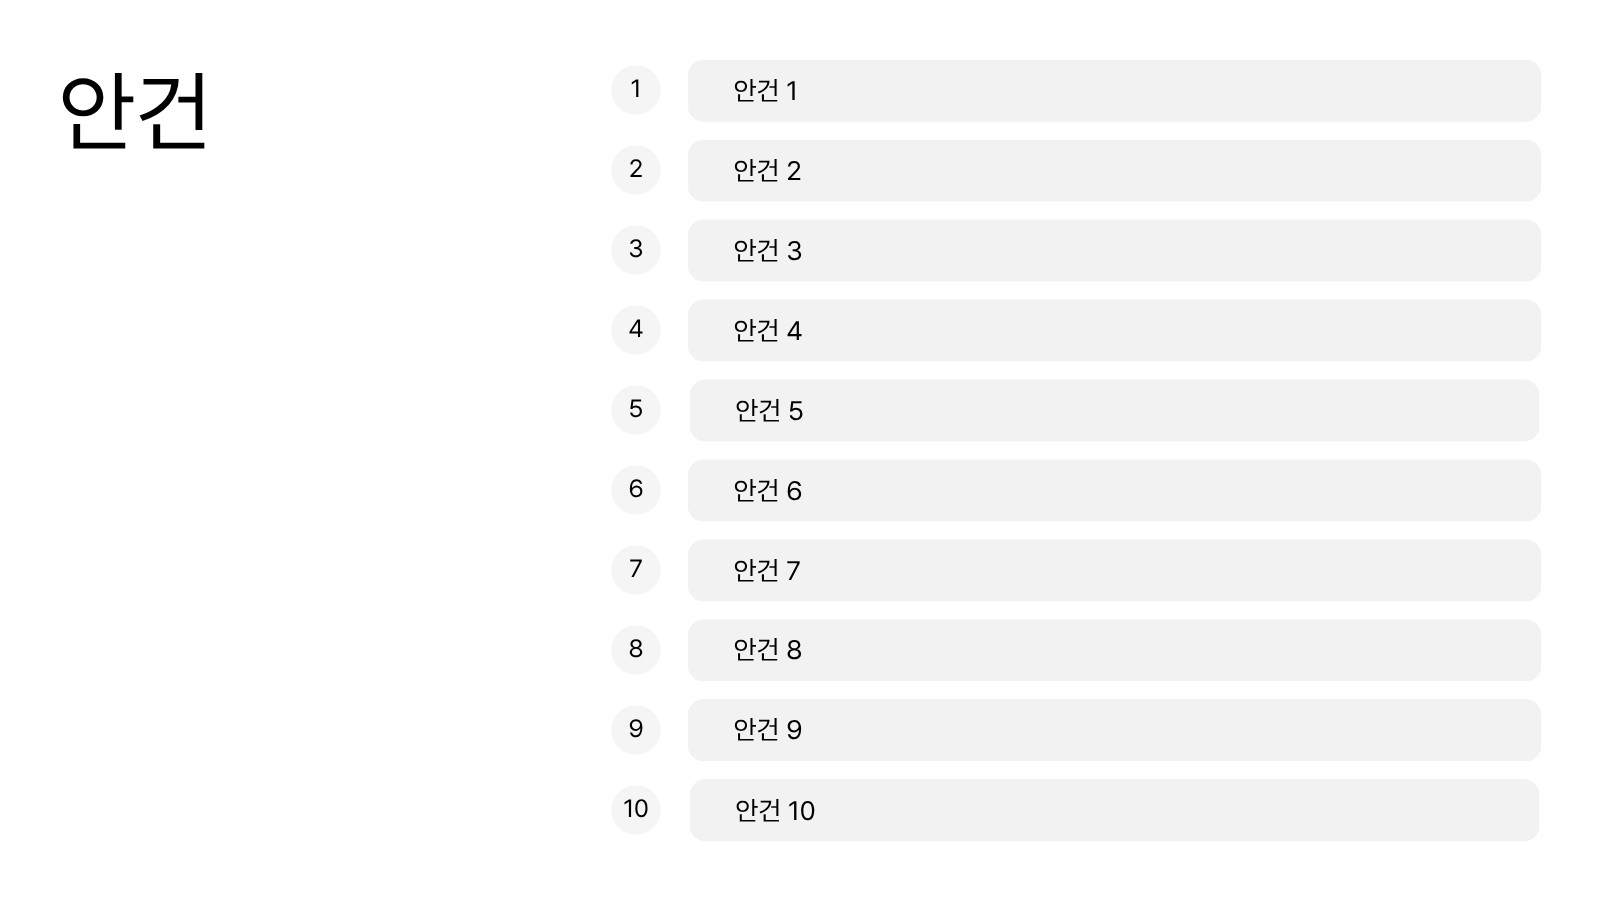1600x900 pixels.
Task: Click the 안건 8 agenda bar
Action: pos(1114,651)
